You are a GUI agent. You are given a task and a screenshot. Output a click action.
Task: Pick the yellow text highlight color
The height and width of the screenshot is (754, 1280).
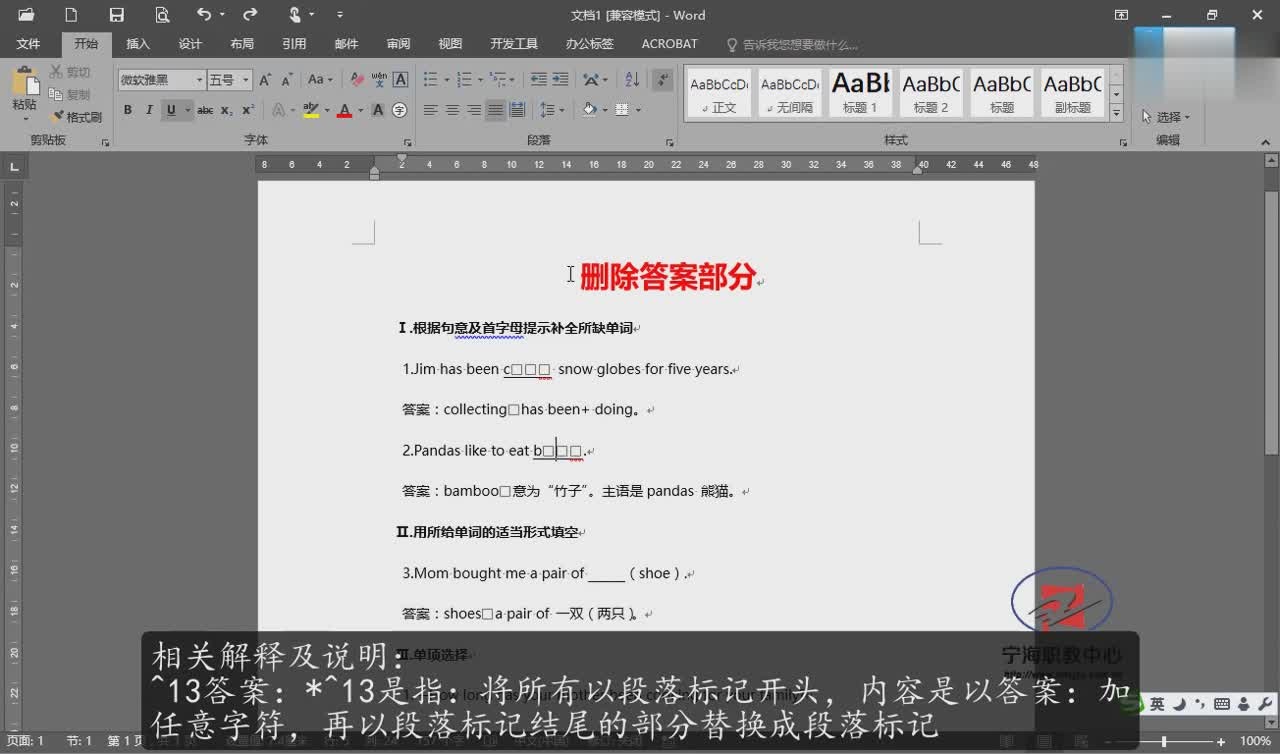(310, 110)
